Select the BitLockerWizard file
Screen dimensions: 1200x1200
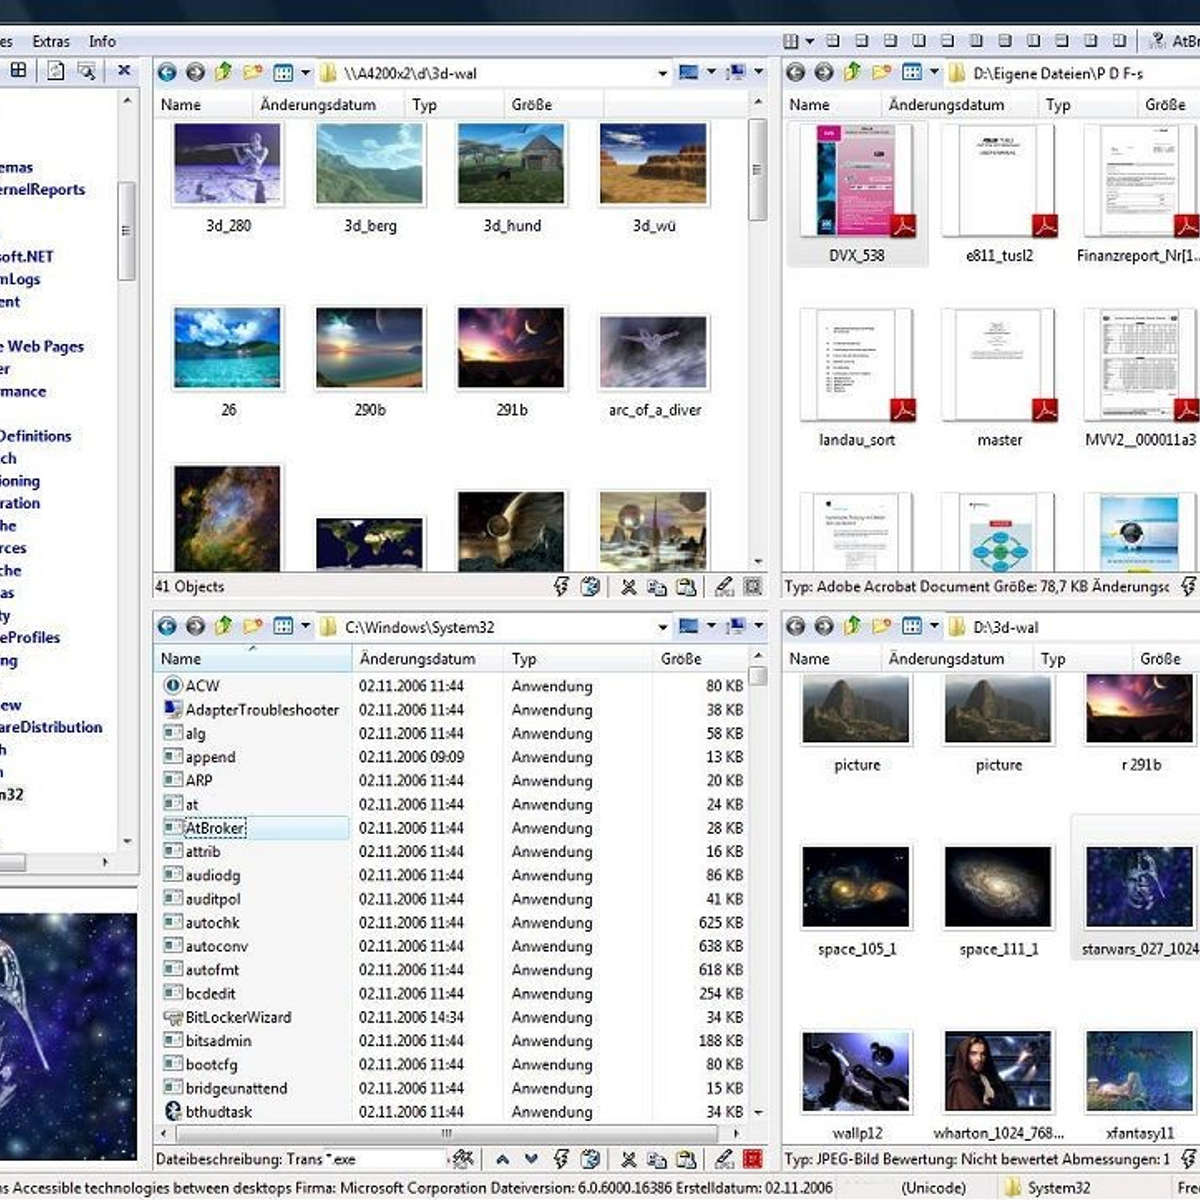pyautogui.click(x=238, y=1017)
